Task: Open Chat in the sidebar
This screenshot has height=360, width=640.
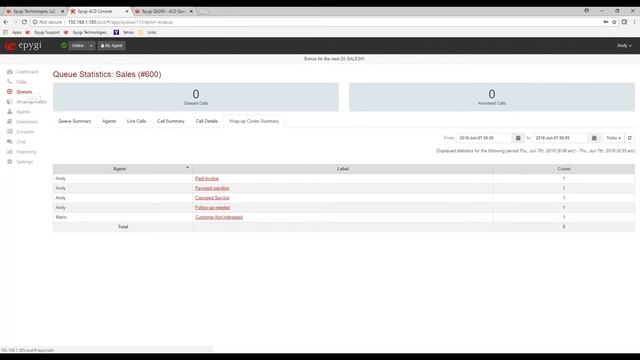Action: [17, 142]
